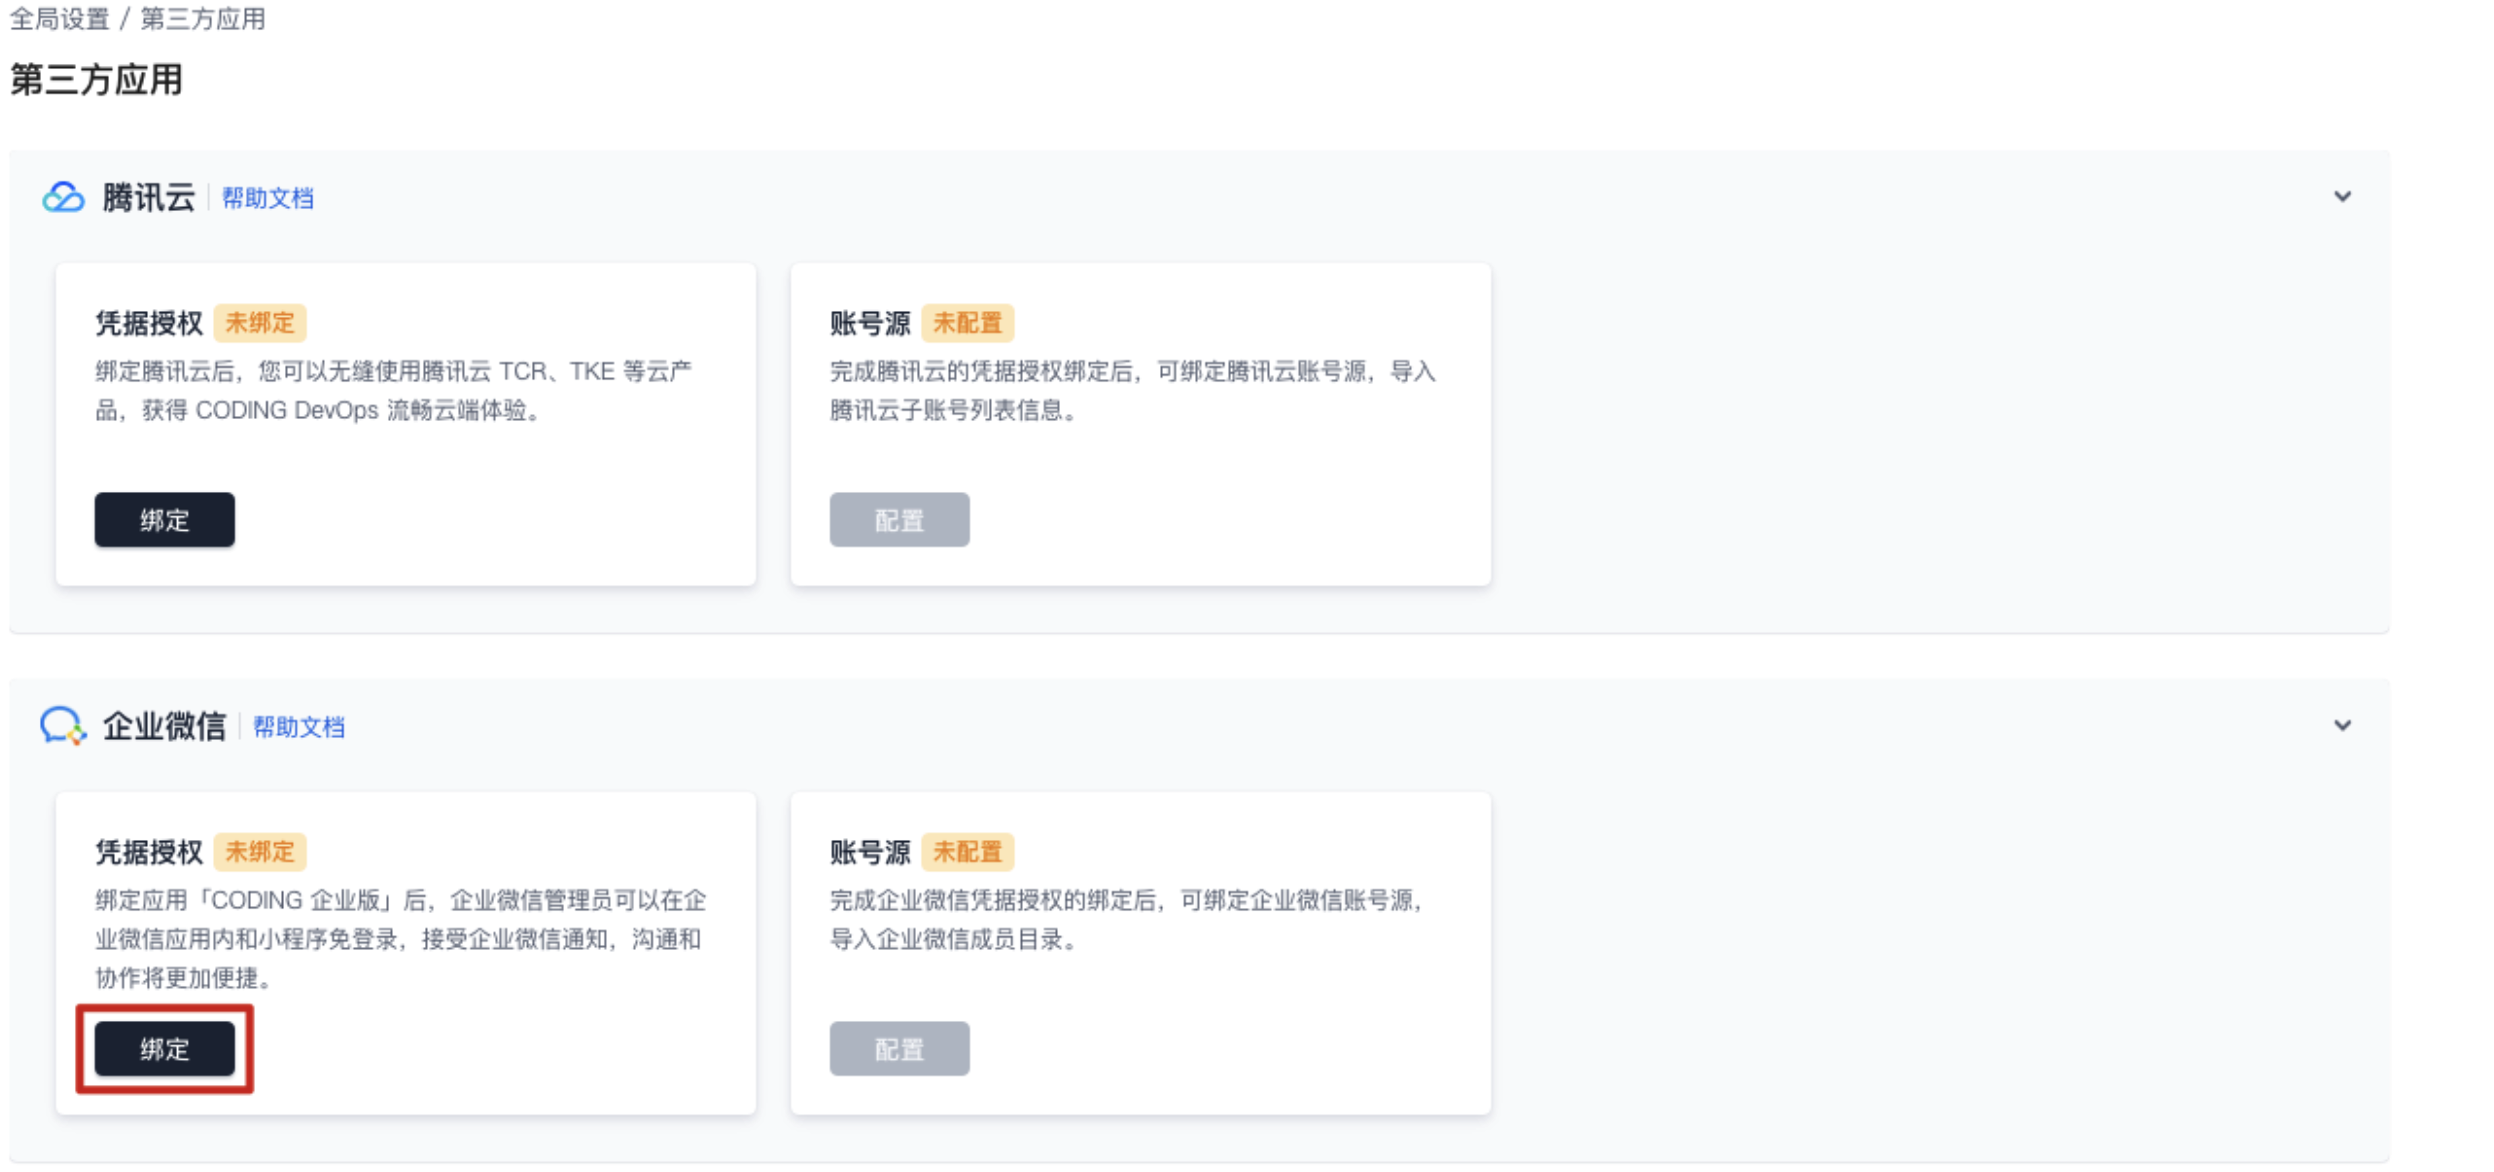Collapse the 企业微信 section chevron

[x=2342, y=725]
